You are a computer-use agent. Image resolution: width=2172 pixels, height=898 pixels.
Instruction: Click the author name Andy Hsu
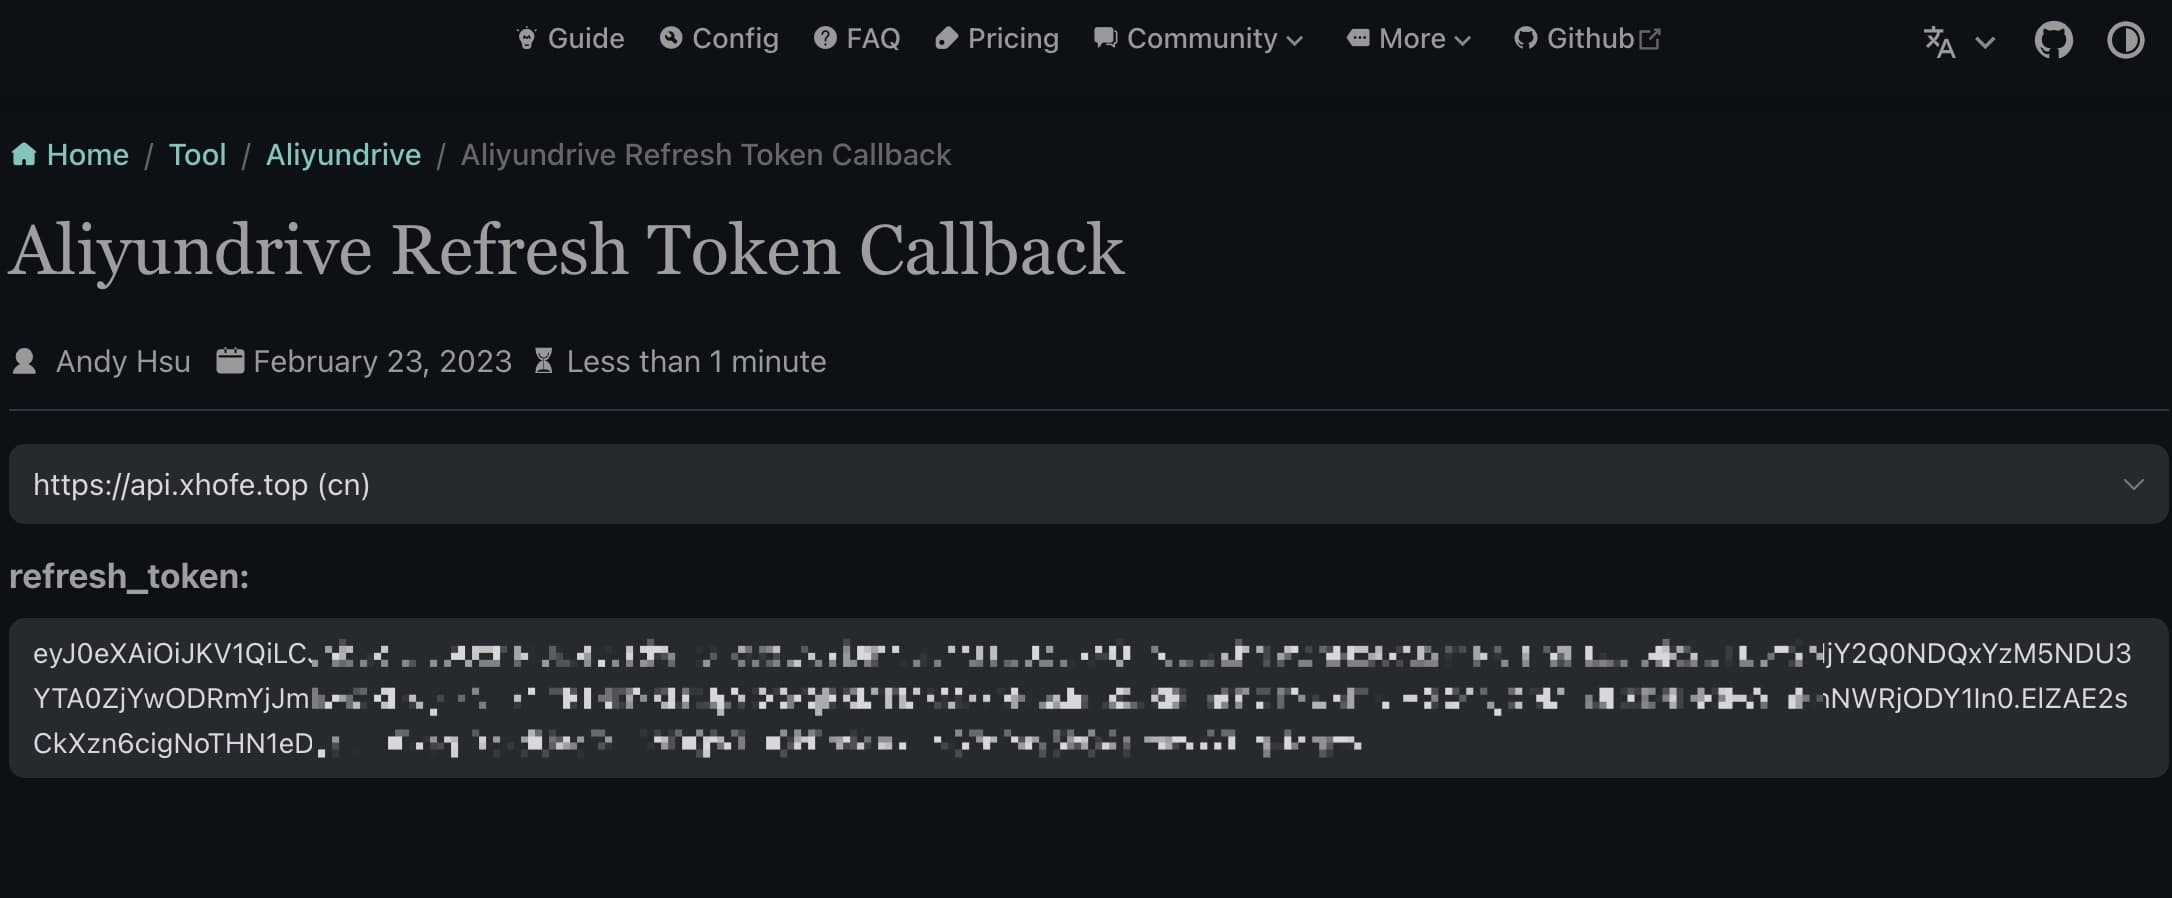[x=123, y=362]
